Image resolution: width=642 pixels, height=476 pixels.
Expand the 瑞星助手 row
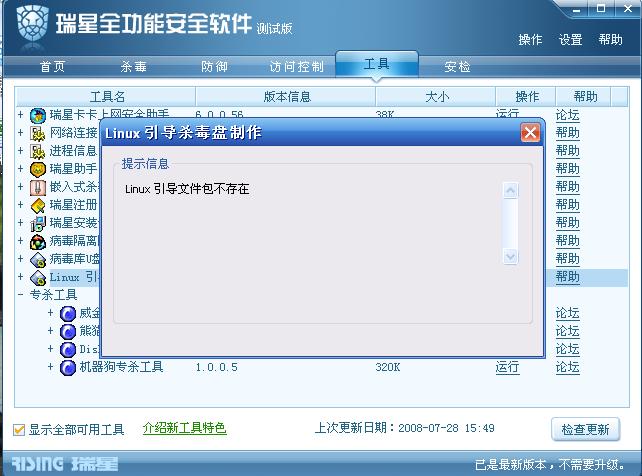pyautogui.click(x=20, y=168)
